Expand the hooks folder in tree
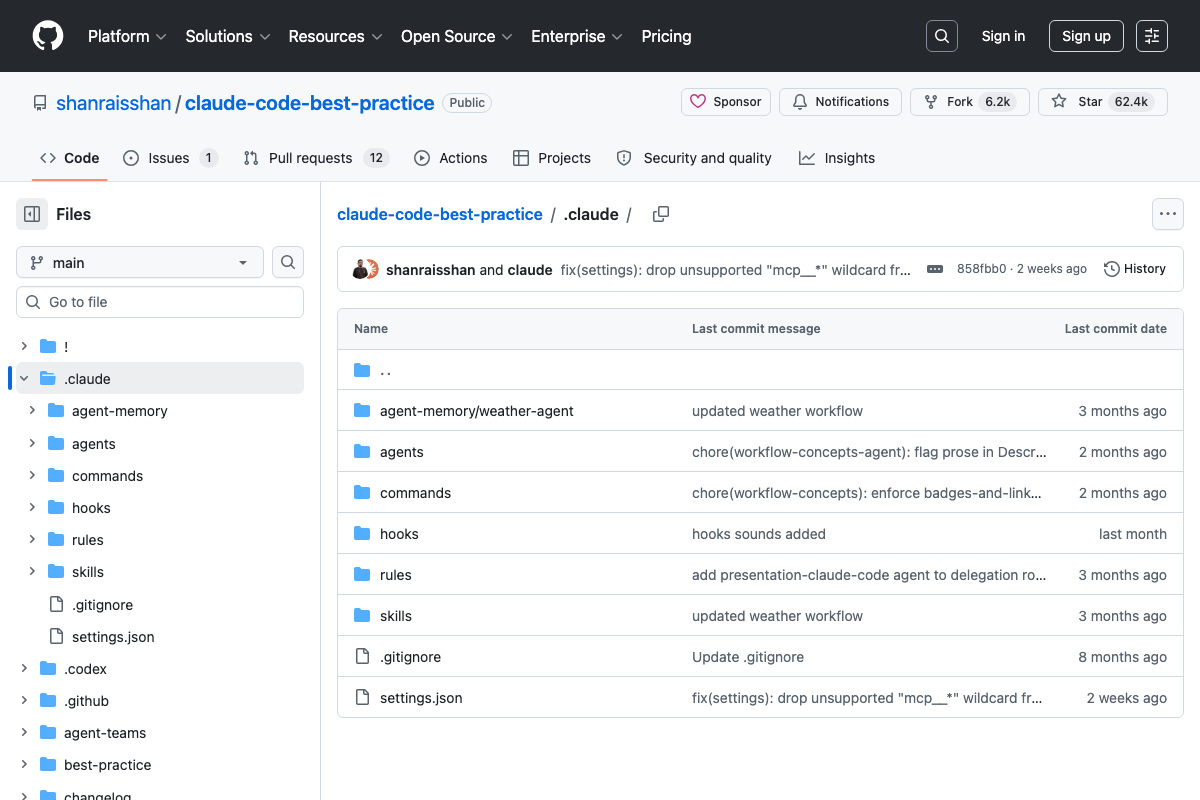 click(32, 507)
